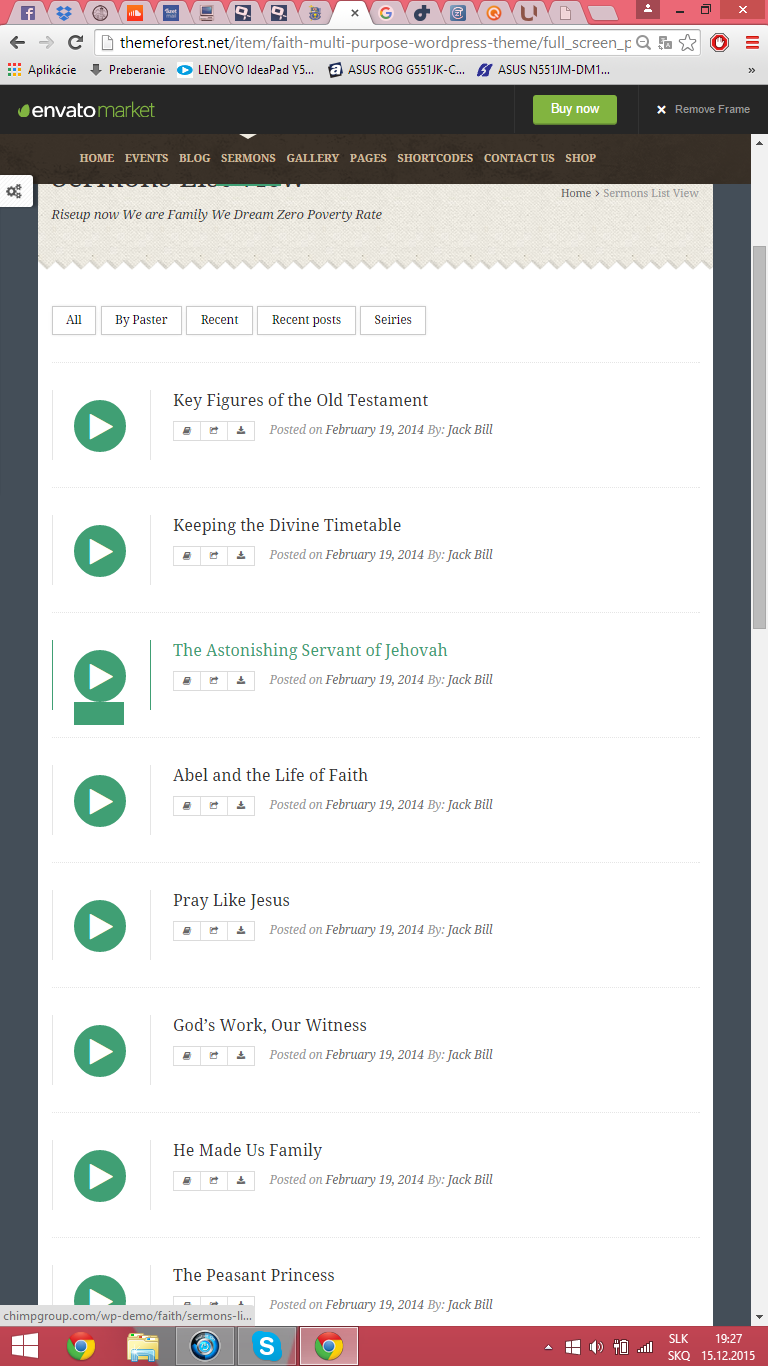Expand the bookmarks bar overflow chevron
The image size is (768, 1366).
751,70
